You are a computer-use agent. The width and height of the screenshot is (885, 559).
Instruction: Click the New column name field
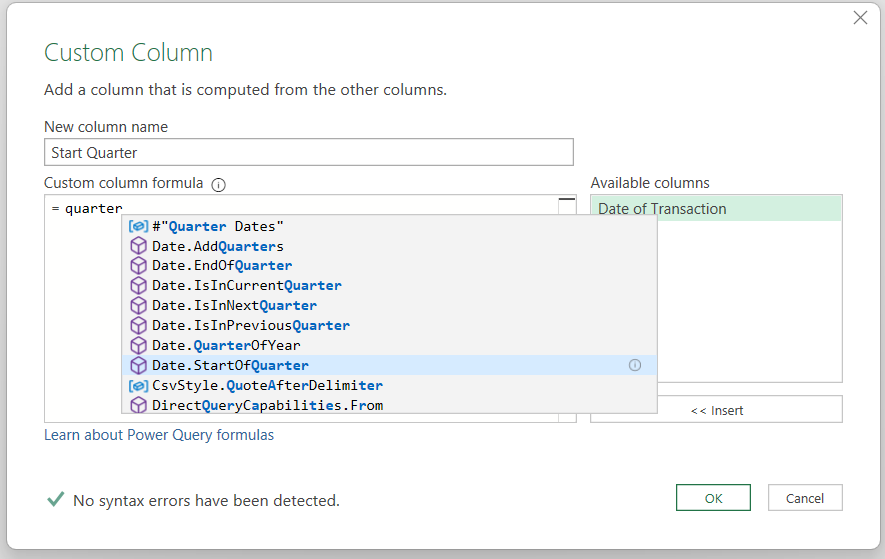309,152
